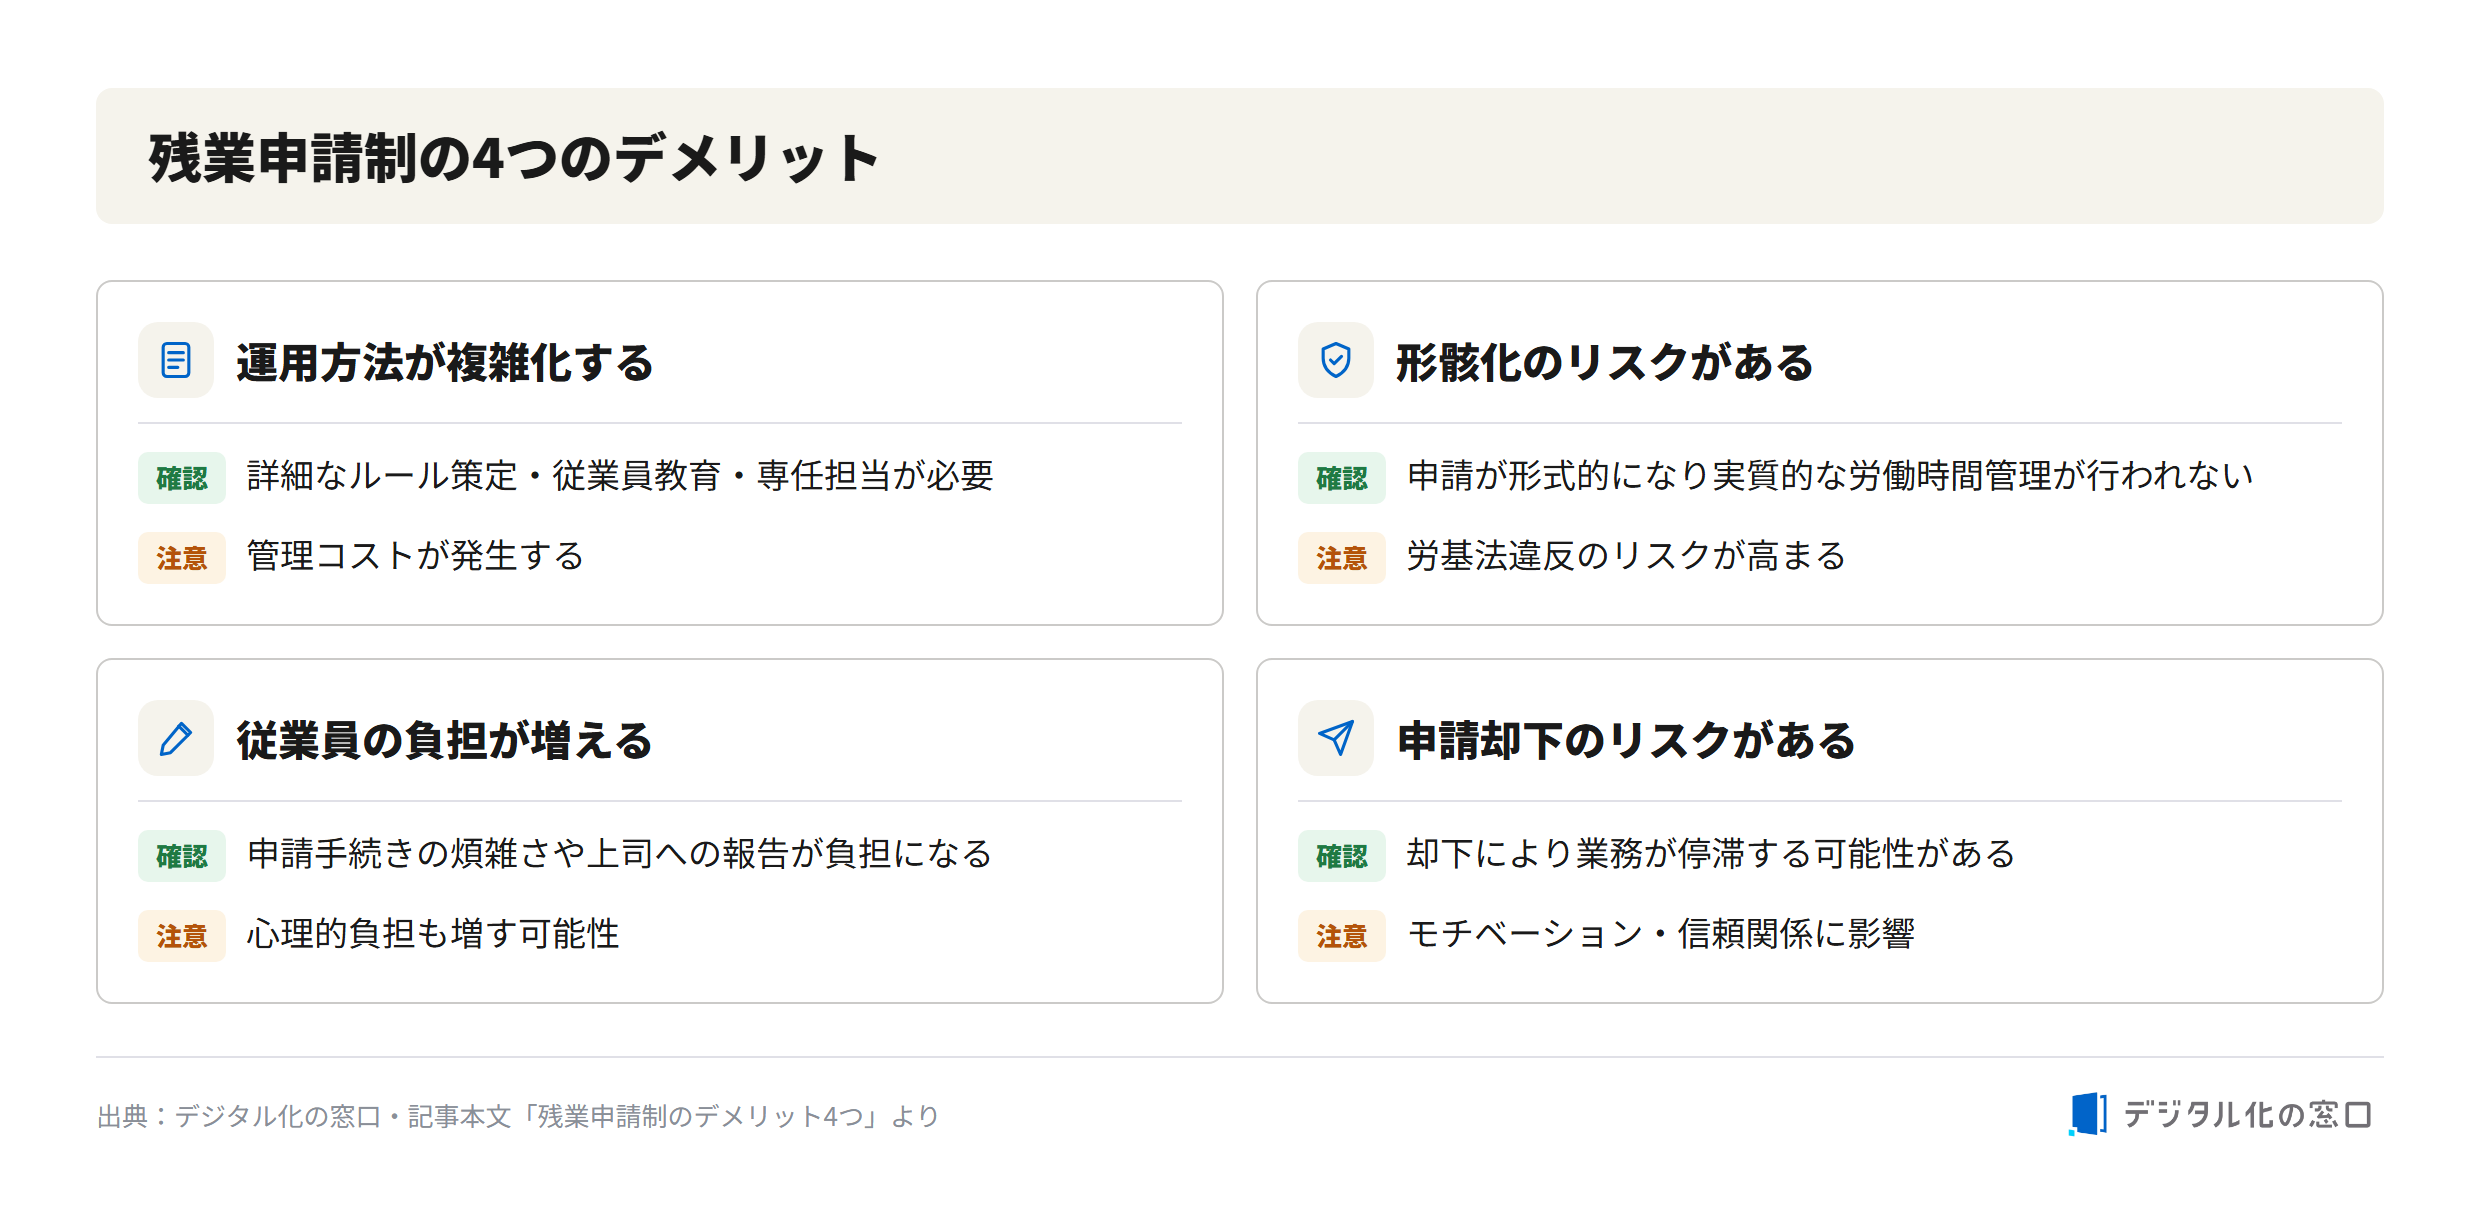Click the document icon beside 運用方法が複雑化する
Screen dimensions: 2480x1232
pyautogui.click(x=176, y=360)
